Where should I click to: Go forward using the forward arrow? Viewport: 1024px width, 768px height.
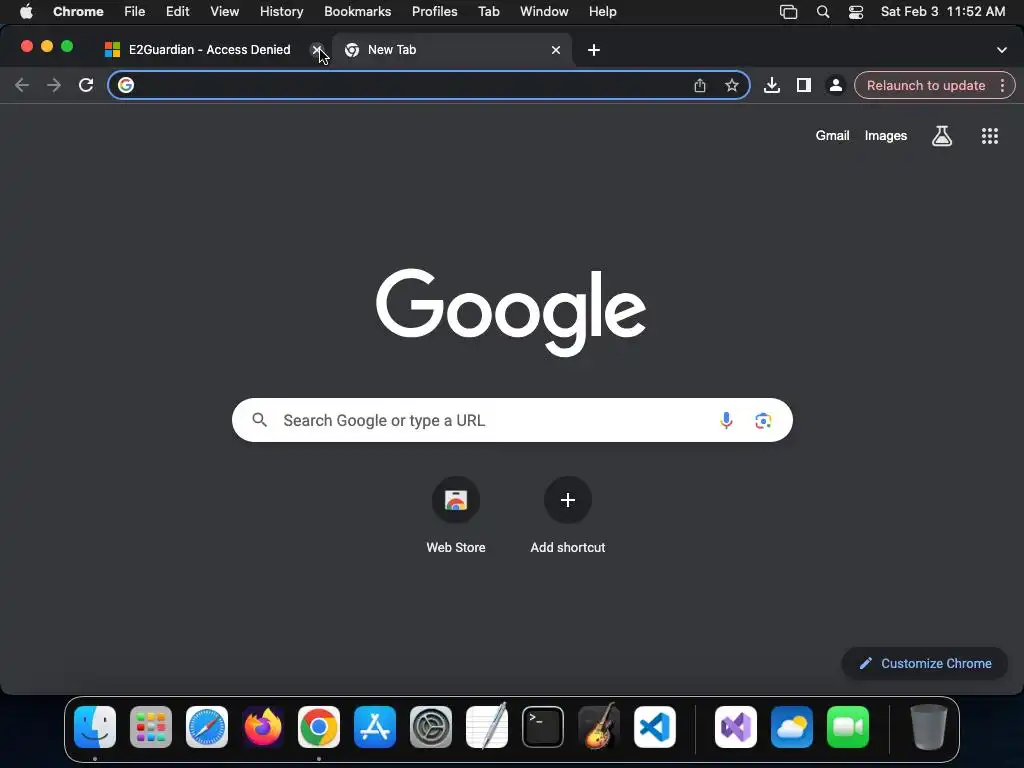[x=54, y=85]
